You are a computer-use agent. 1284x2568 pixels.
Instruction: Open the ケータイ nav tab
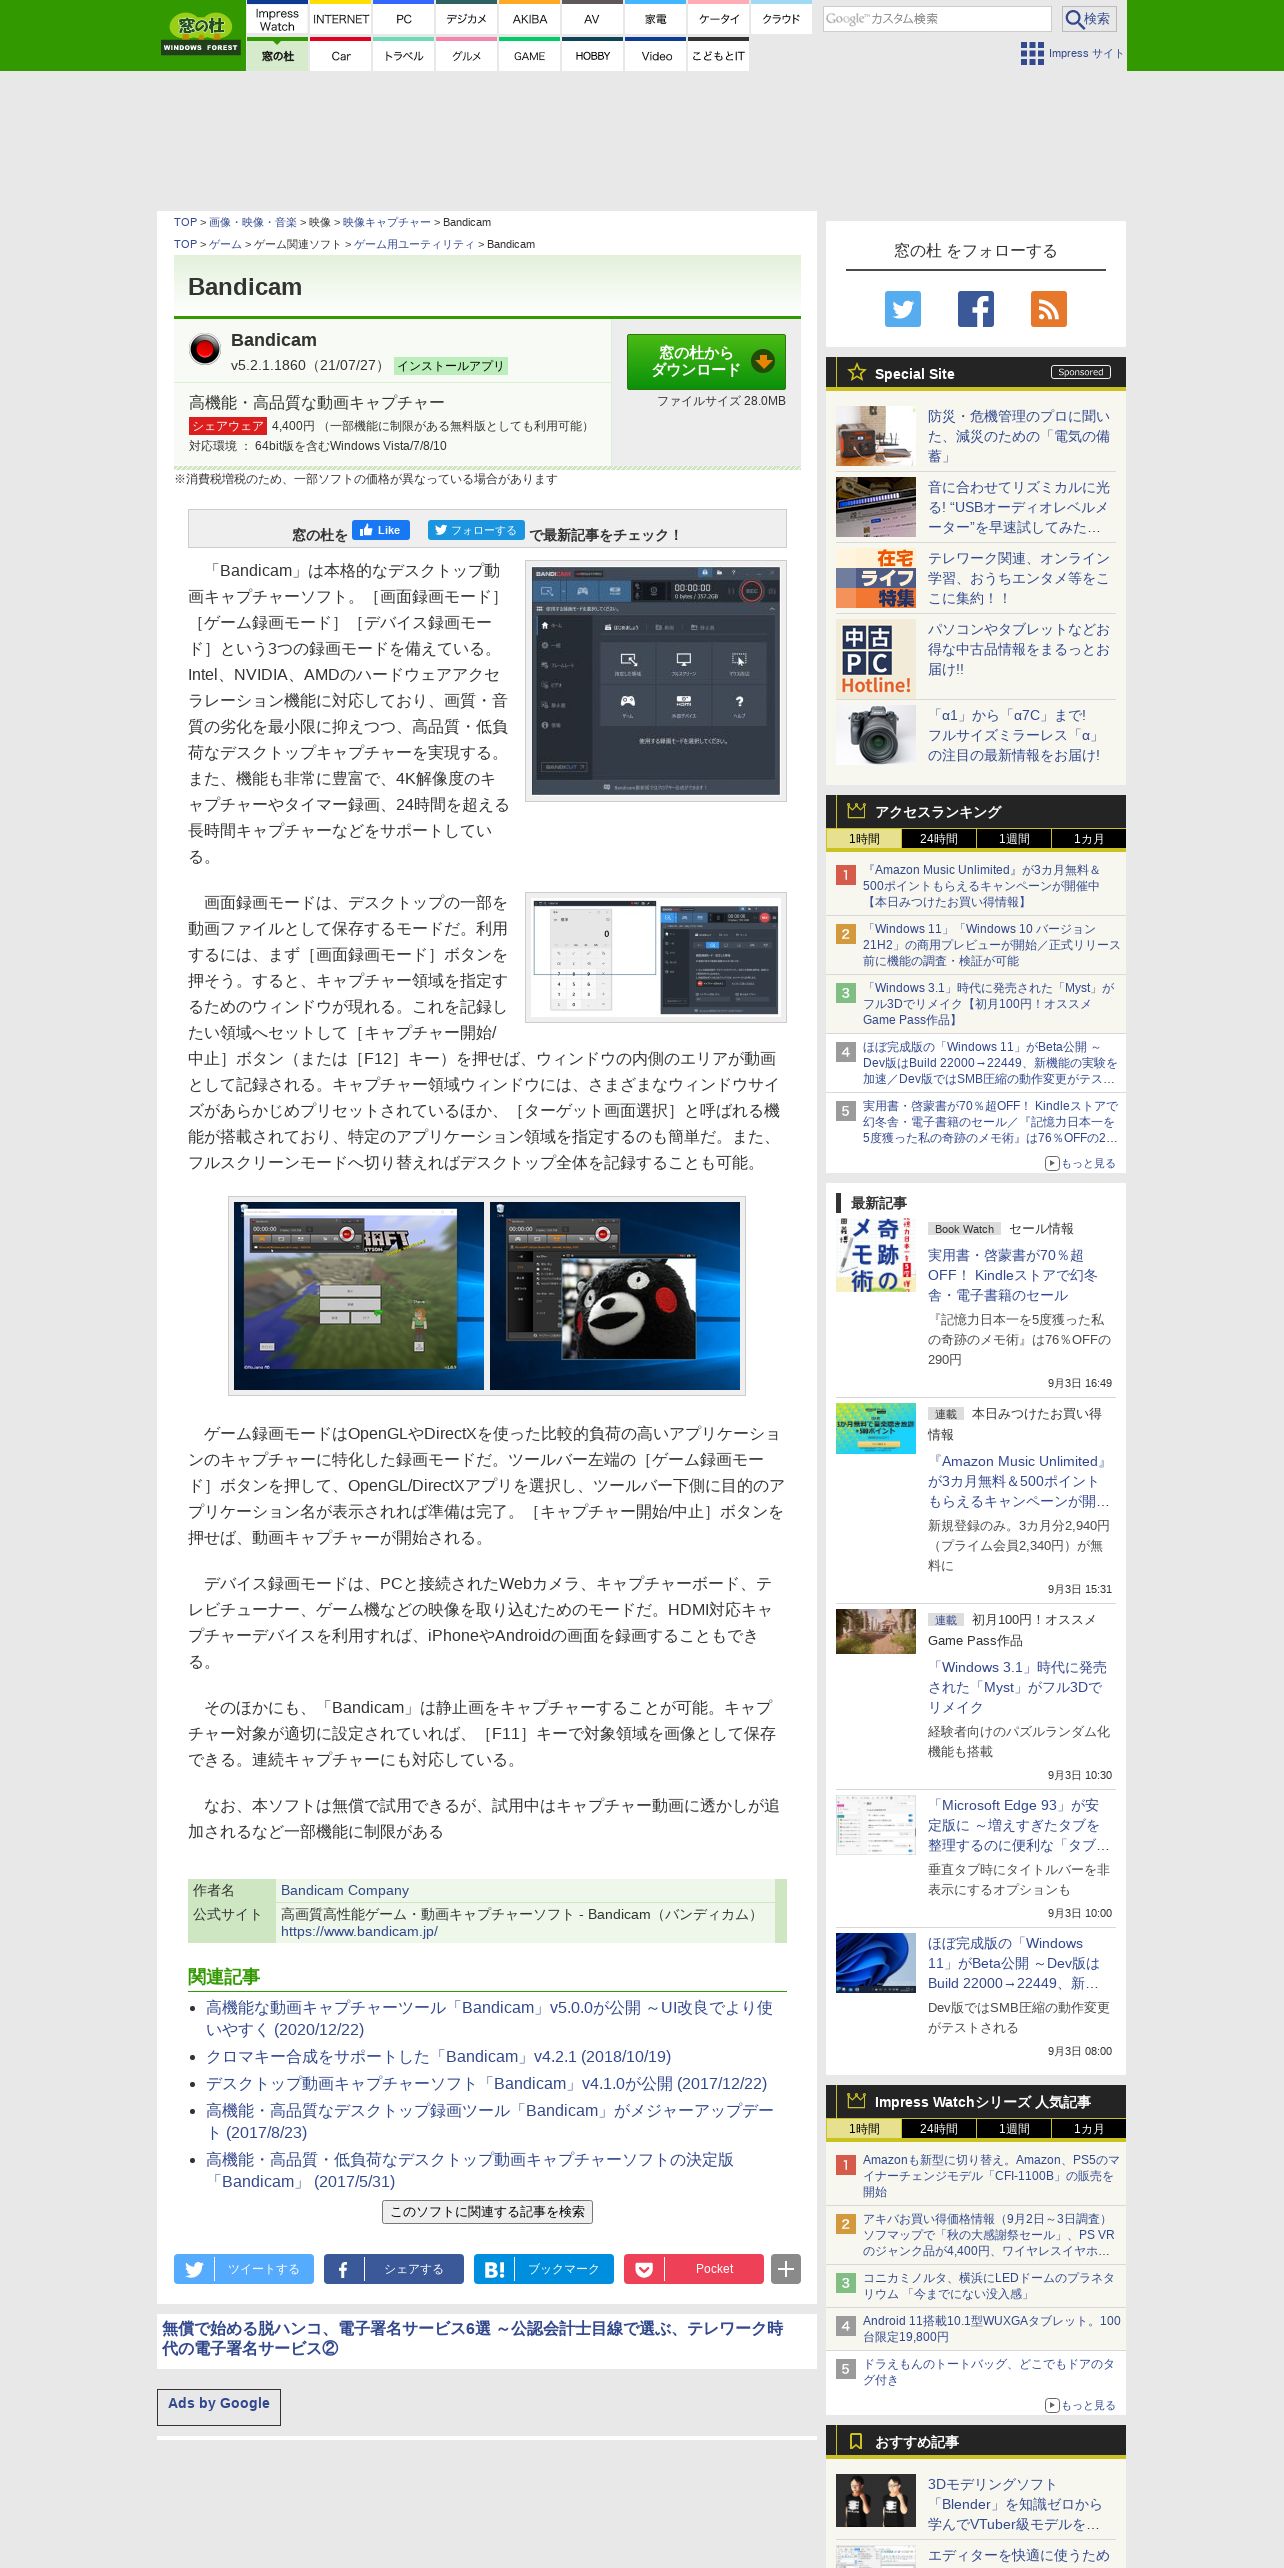click(x=719, y=19)
